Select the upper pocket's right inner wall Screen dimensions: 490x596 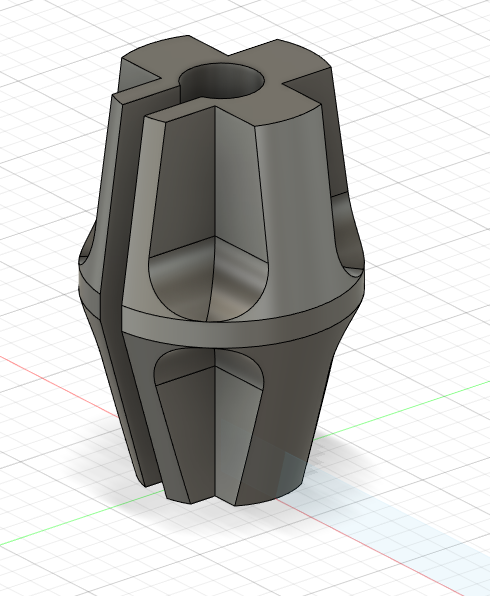239,182
